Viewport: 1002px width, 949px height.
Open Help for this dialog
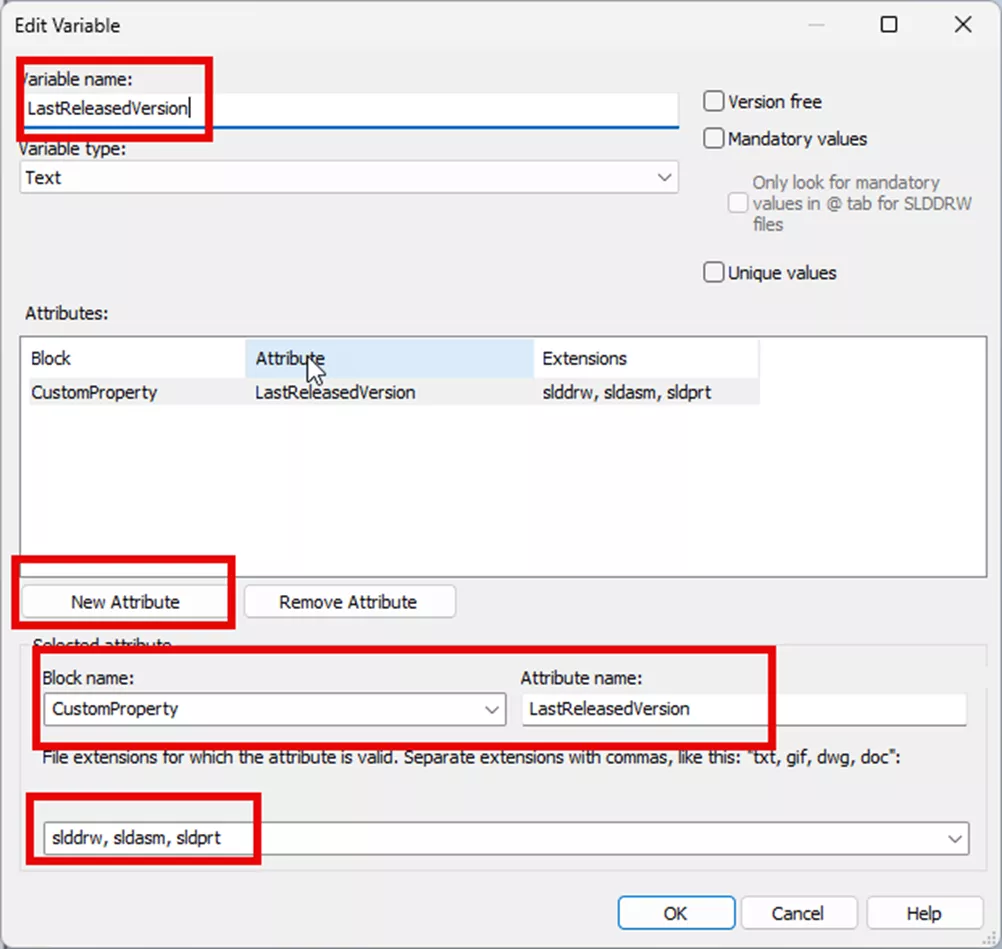click(x=924, y=912)
